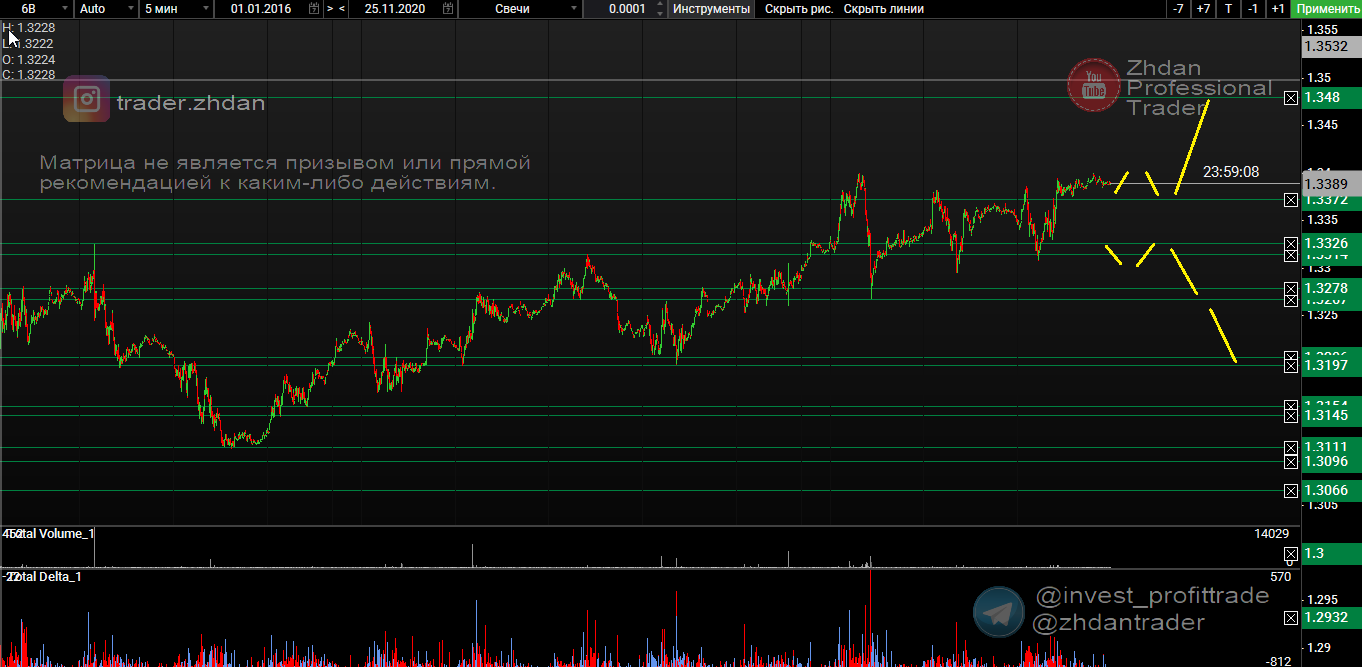Open the end date calendar picker

[x=447, y=9]
